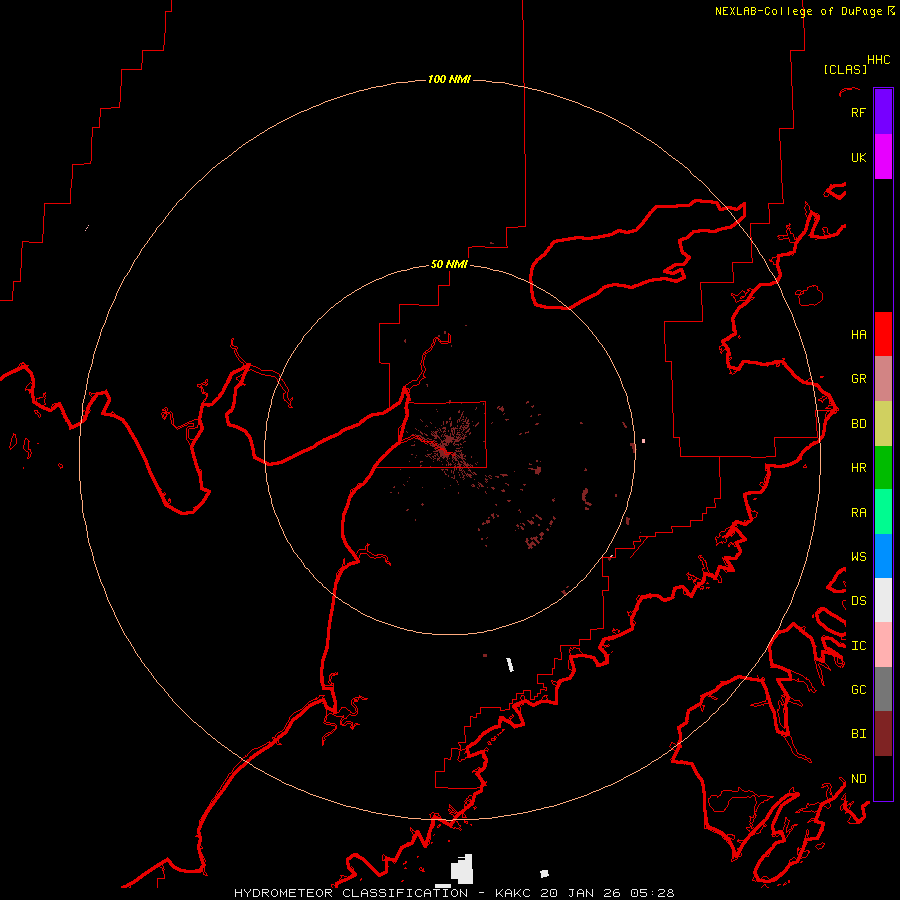This screenshot has width=900, height=900.
Task: Click the WS legend label
Action: 858,557
